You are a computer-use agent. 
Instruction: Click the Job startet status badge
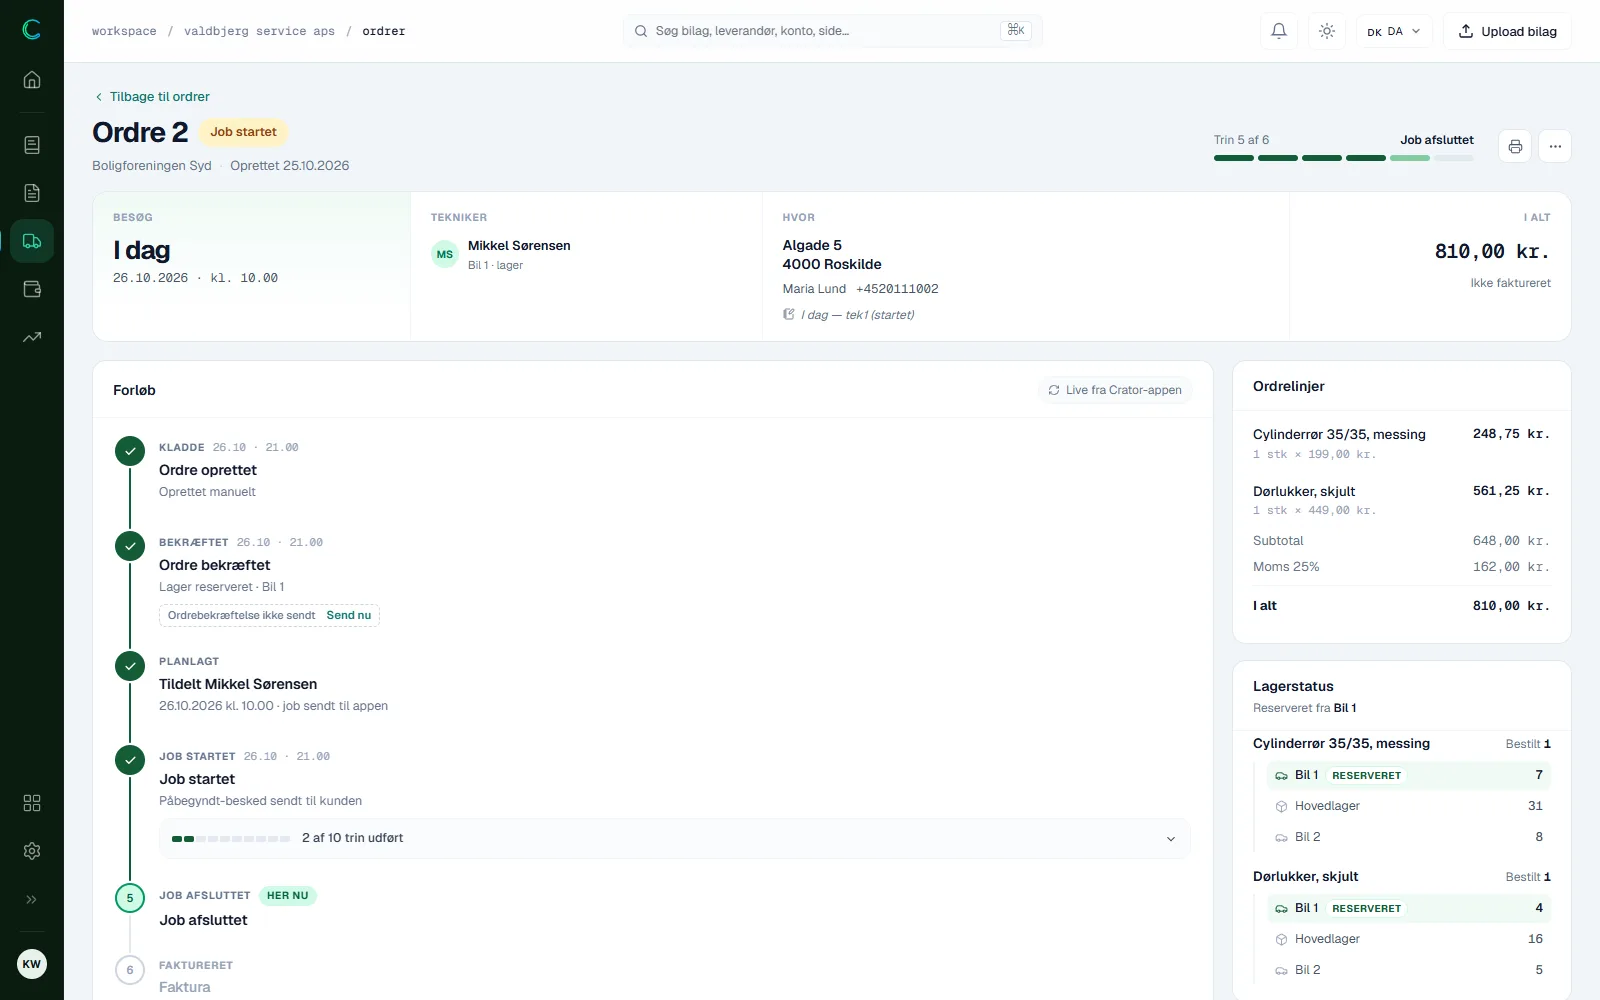pos(243,132)
